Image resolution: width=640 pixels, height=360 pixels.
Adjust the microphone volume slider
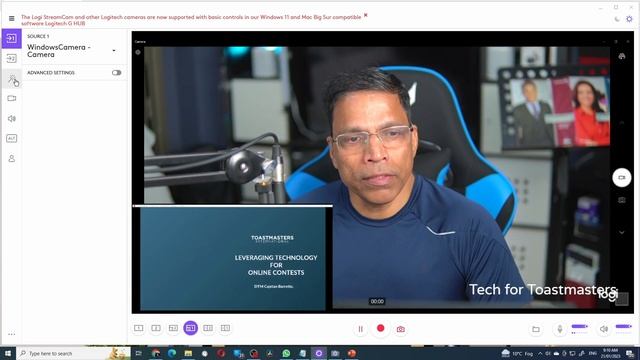[580, 327]
